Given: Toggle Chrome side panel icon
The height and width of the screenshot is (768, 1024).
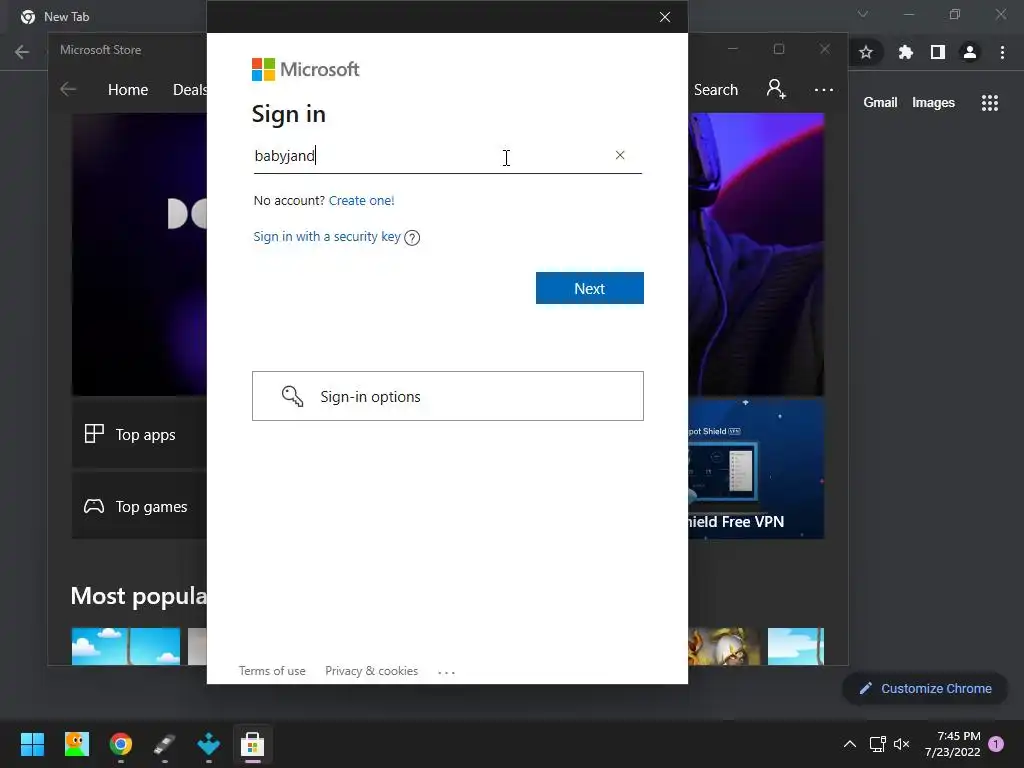Looking at the screenshot, I should tap(938, 52).
